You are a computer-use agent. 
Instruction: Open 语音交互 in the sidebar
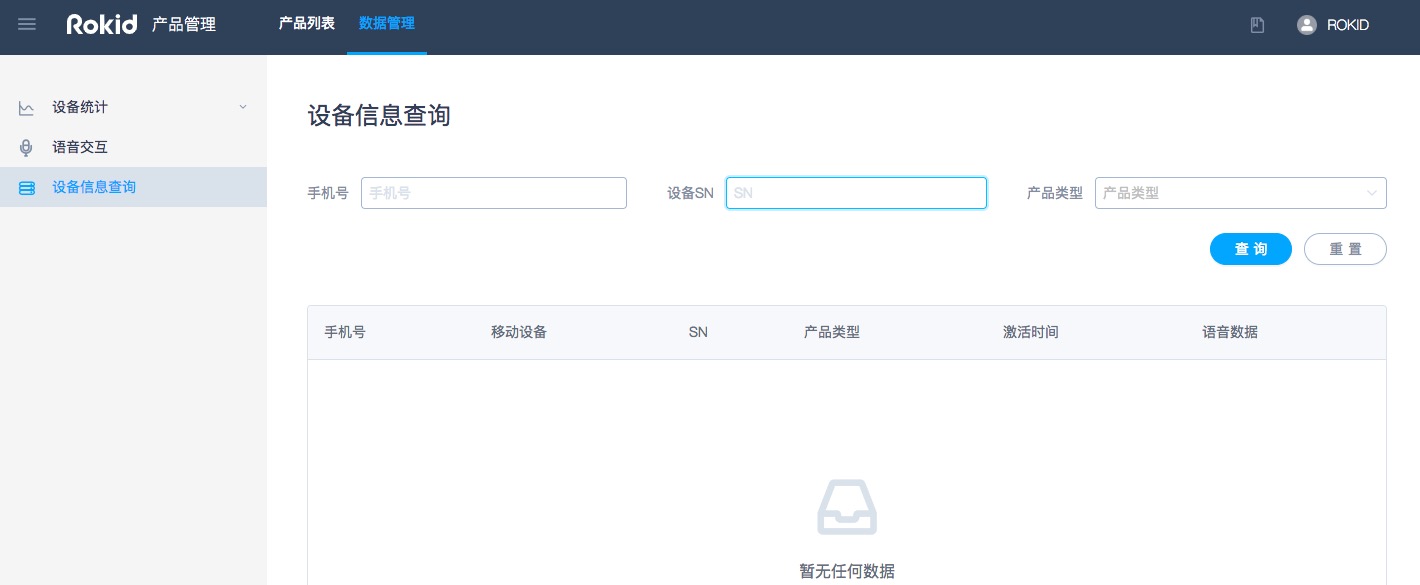80,147
